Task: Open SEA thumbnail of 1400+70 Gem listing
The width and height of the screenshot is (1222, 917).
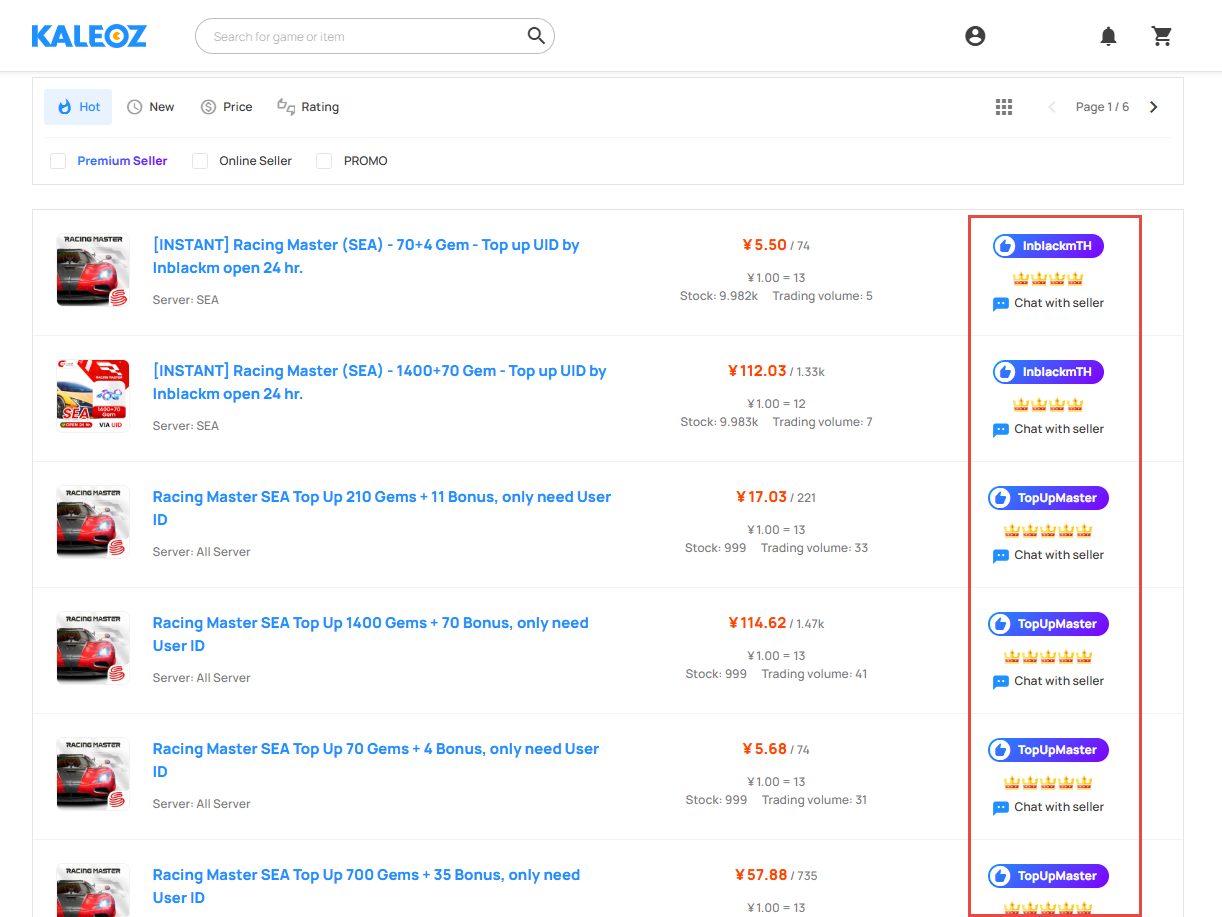Action: coord(93,395)
